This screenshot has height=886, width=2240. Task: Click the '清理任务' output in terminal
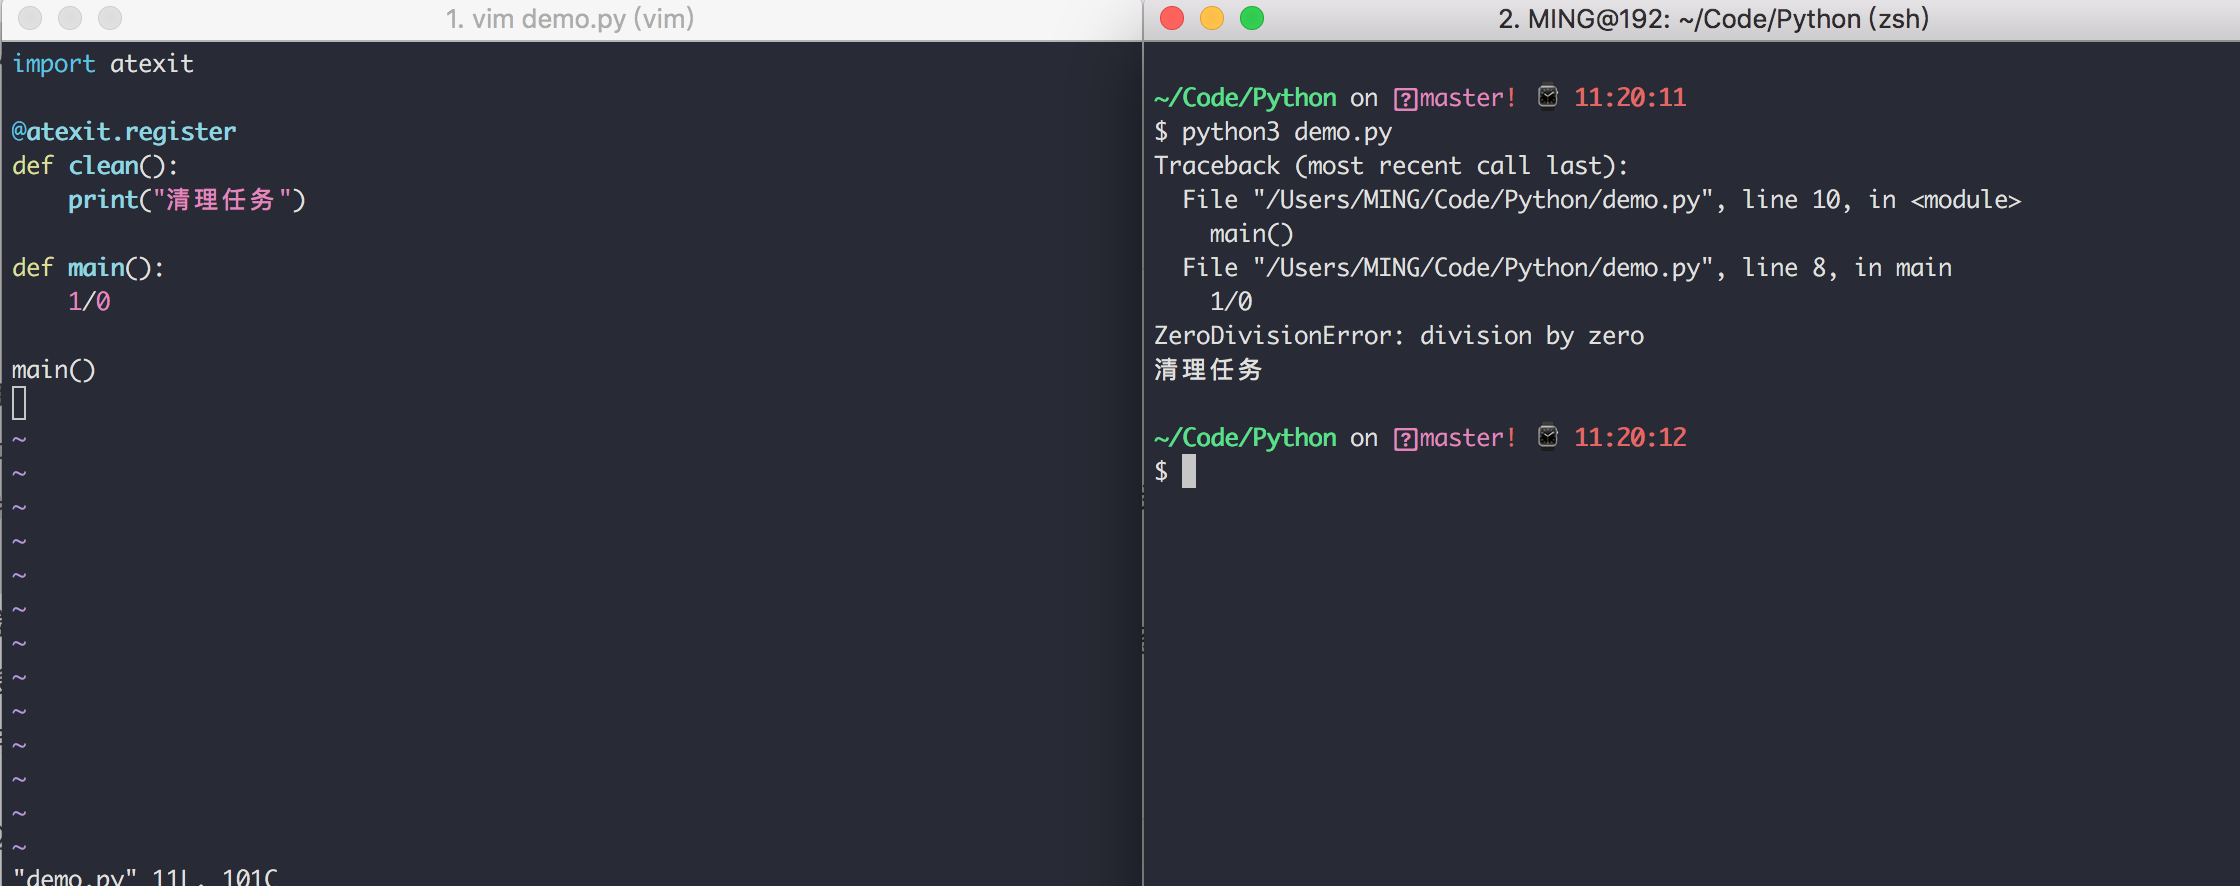(x=1209, y=370)
